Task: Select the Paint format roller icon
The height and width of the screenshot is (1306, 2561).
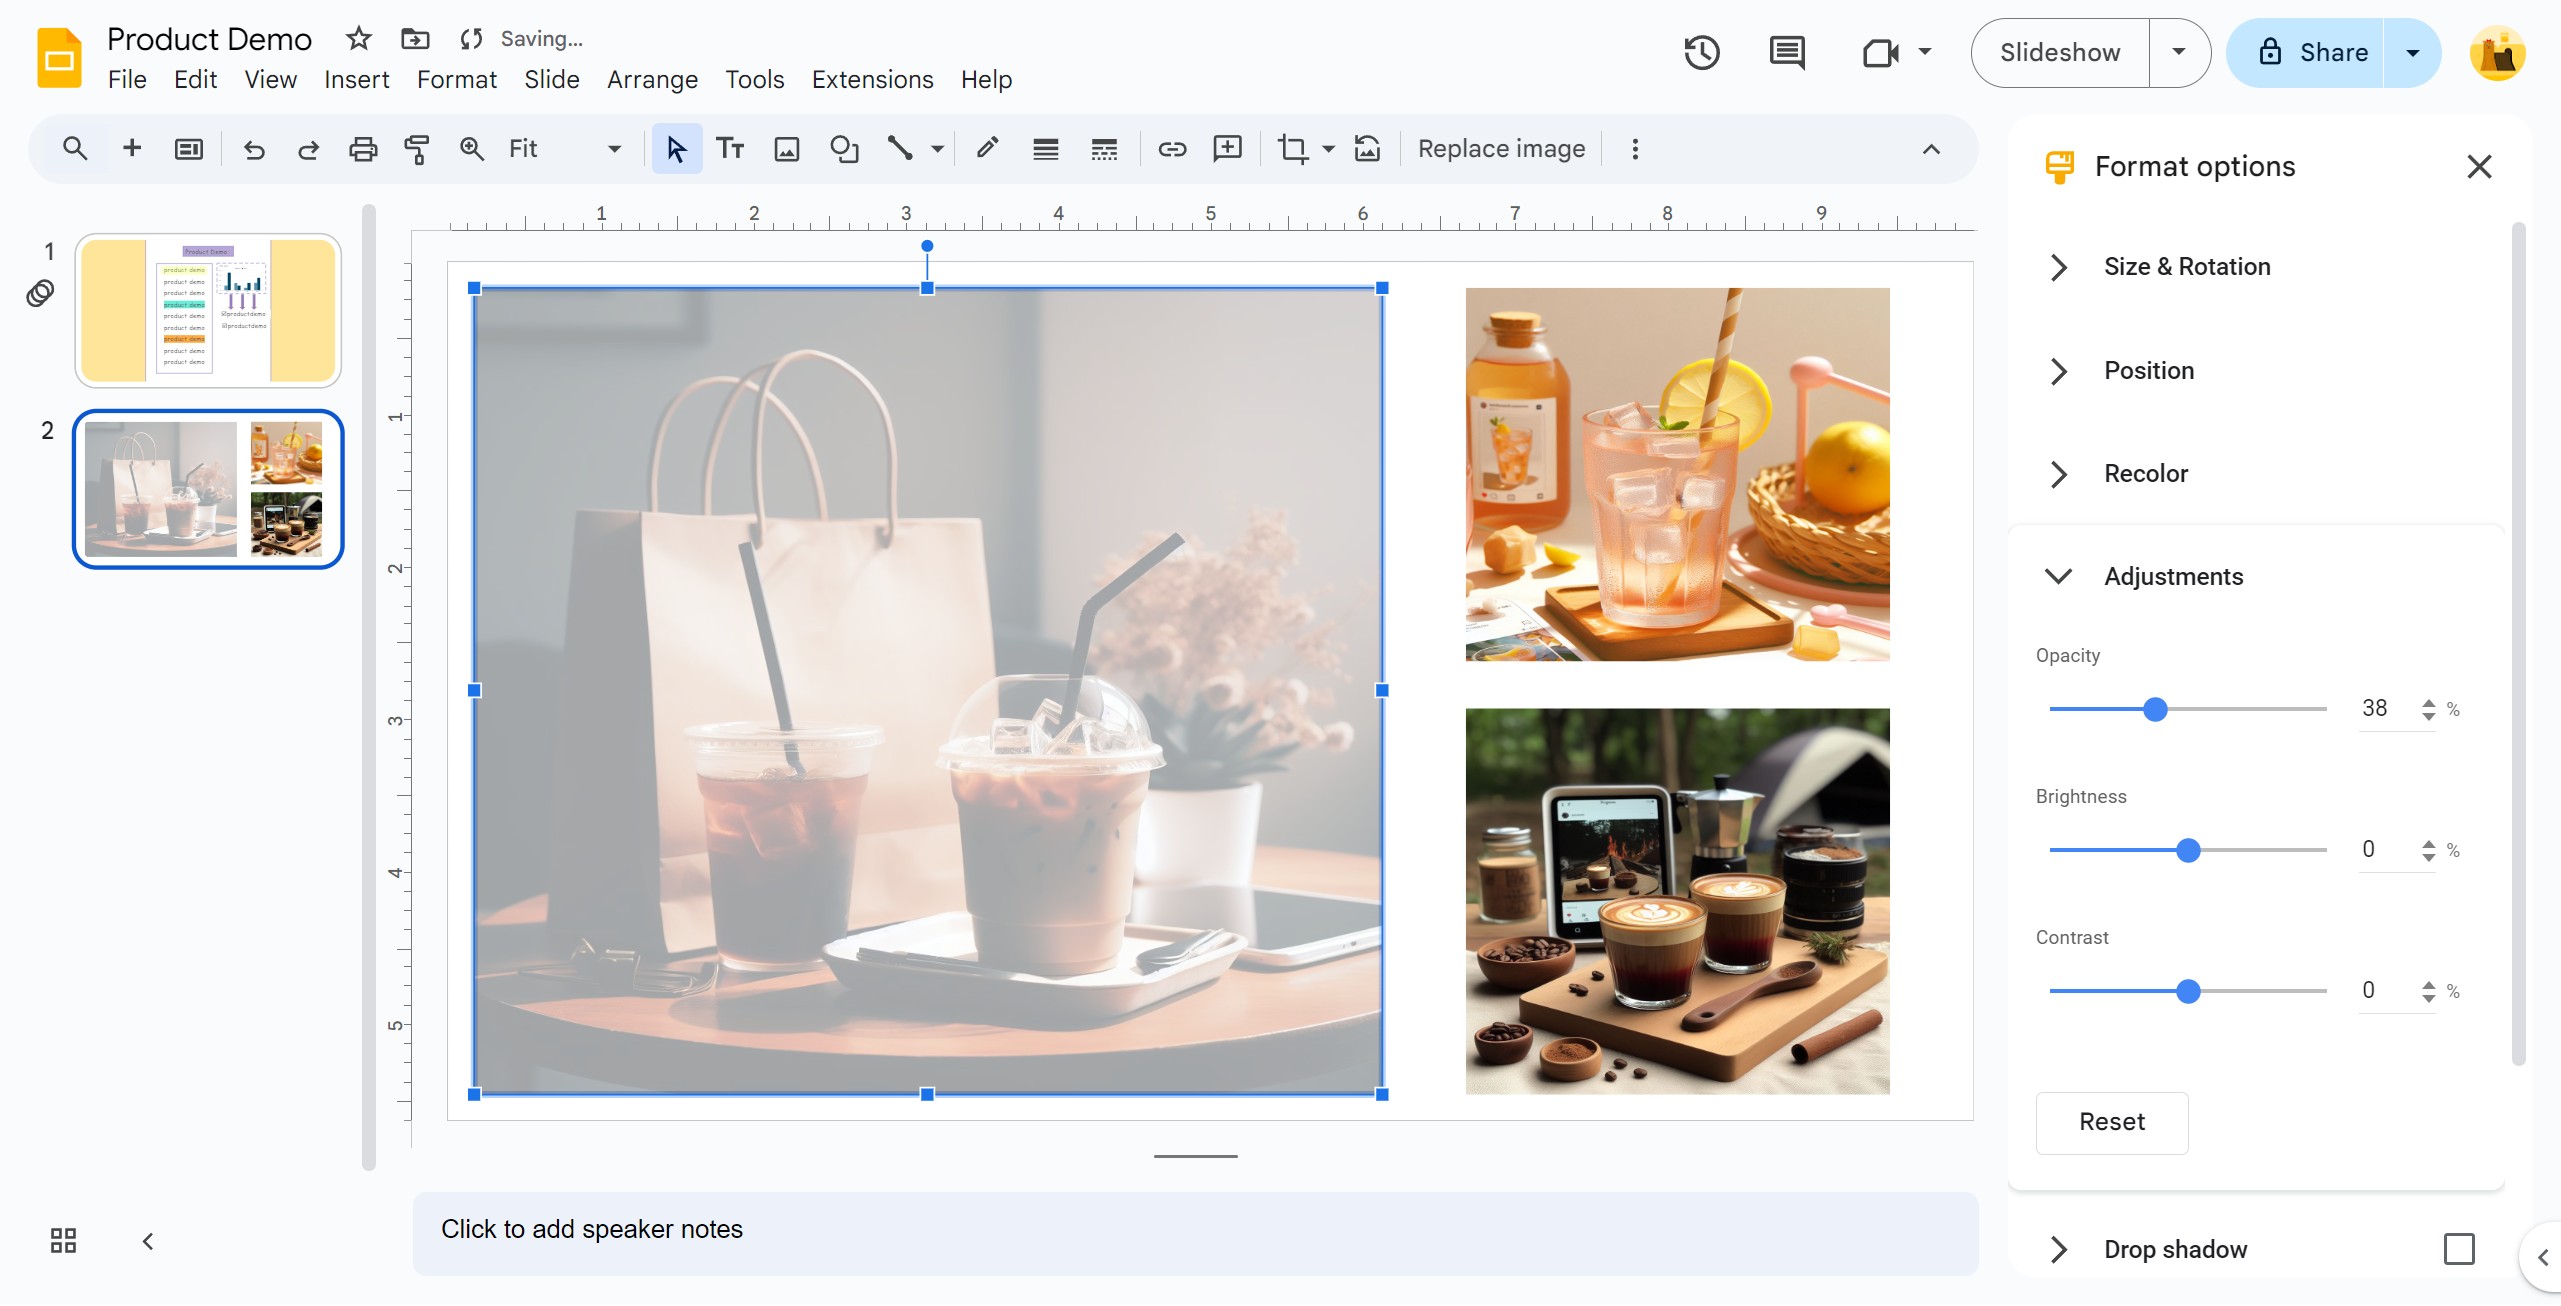Action: (x=417, y=149)
